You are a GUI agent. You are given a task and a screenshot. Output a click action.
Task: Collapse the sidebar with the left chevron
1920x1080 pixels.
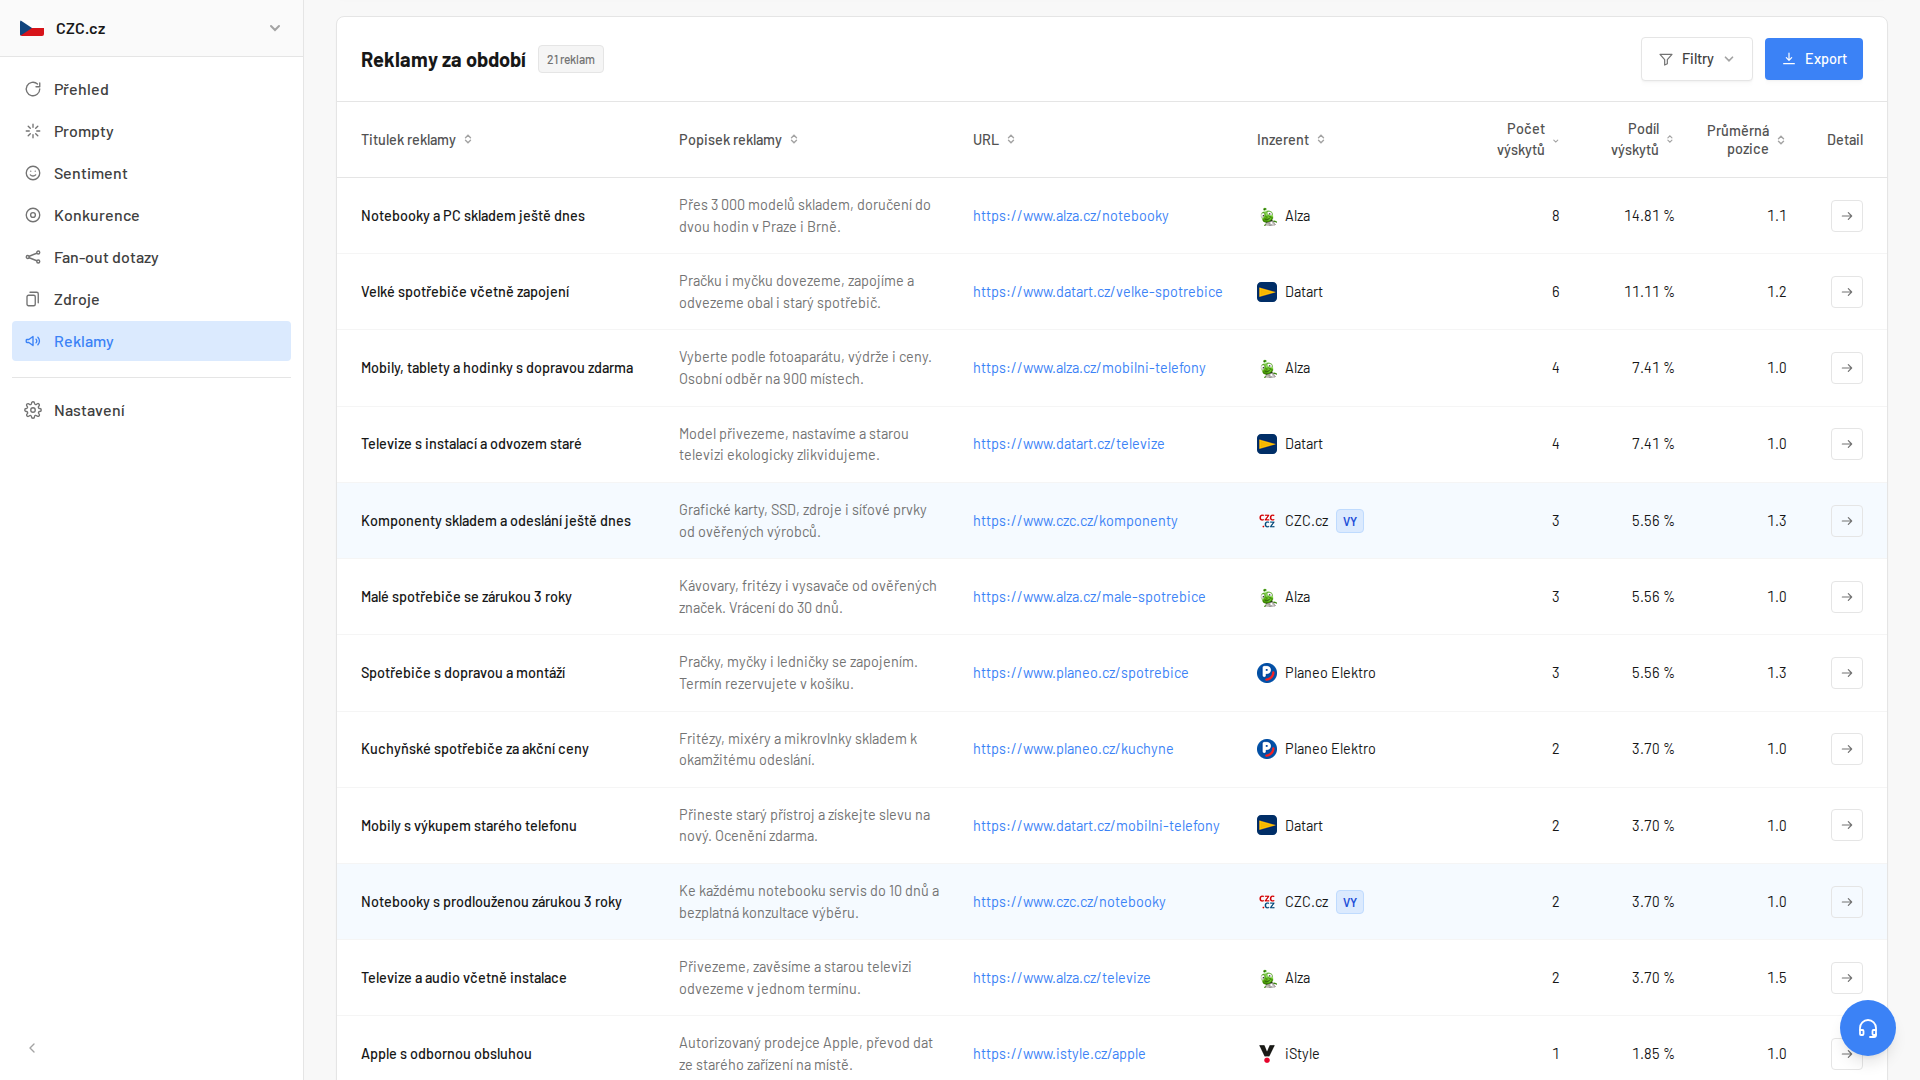[32, 1048]
